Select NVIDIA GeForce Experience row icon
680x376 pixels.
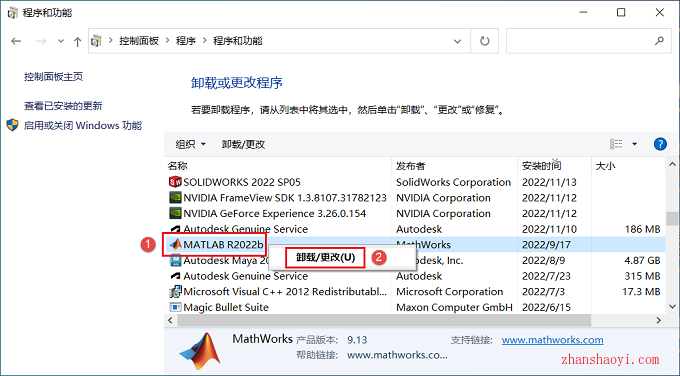175,213
